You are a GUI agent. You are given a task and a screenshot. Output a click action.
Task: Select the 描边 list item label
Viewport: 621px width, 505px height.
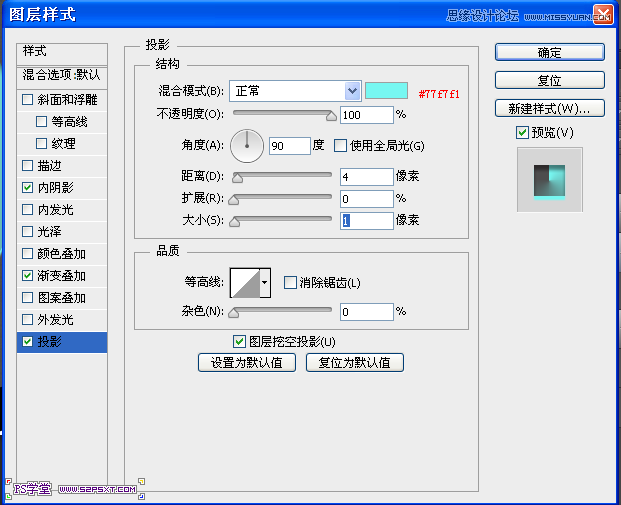[x=50, y=166]
